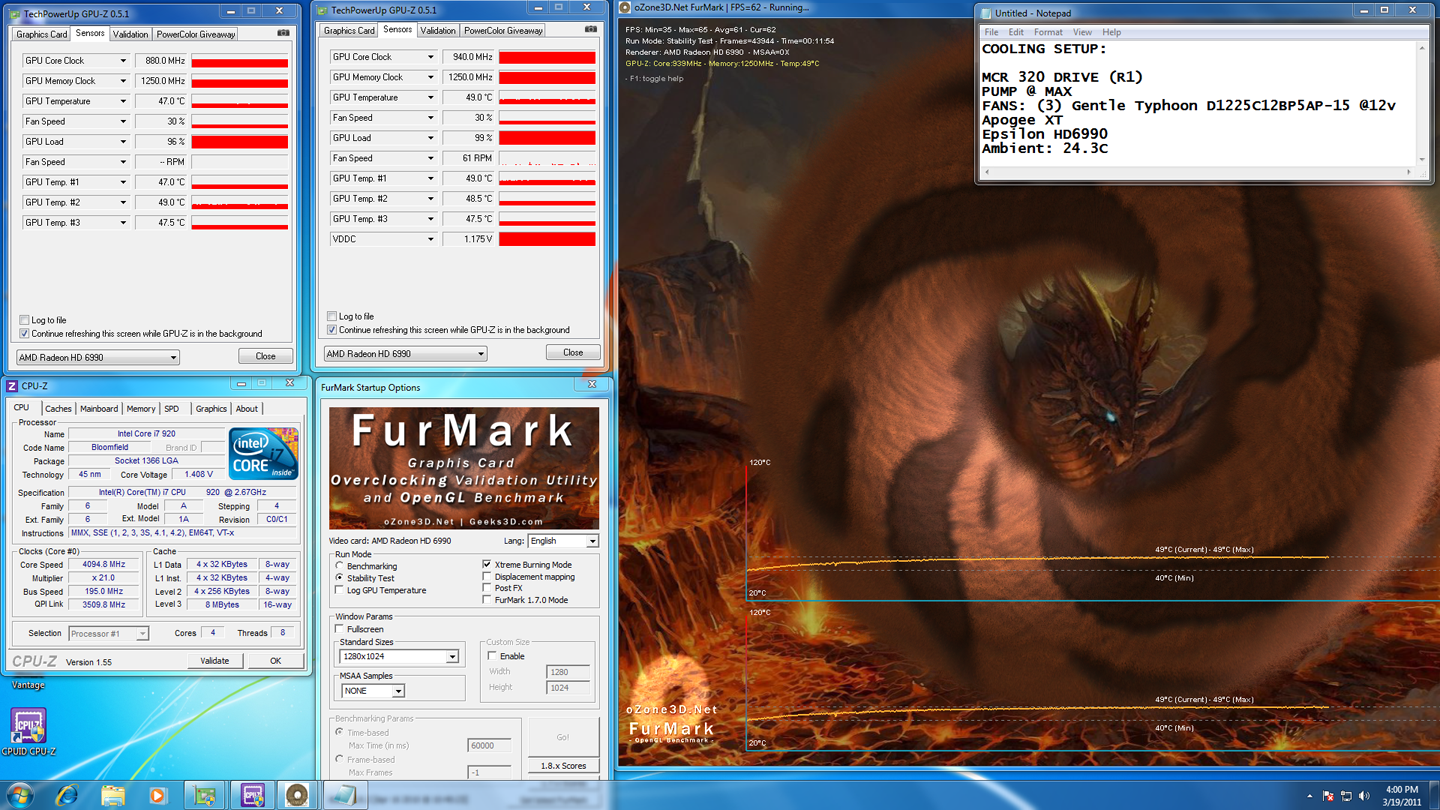Select the Stability Test radio button
Screen dimensions: 1440x810
340,578
